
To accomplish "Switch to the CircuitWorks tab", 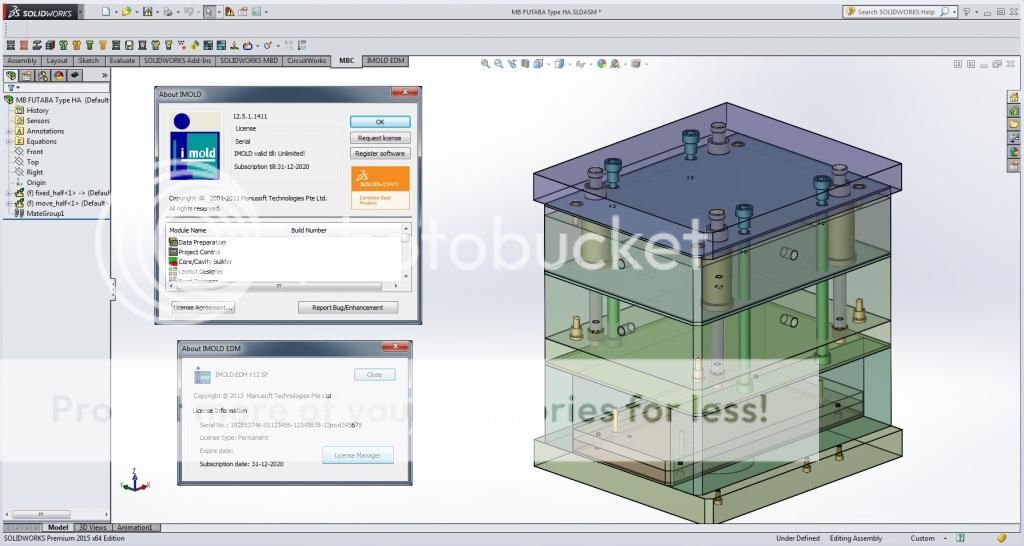I will click(x=306, y=61).
